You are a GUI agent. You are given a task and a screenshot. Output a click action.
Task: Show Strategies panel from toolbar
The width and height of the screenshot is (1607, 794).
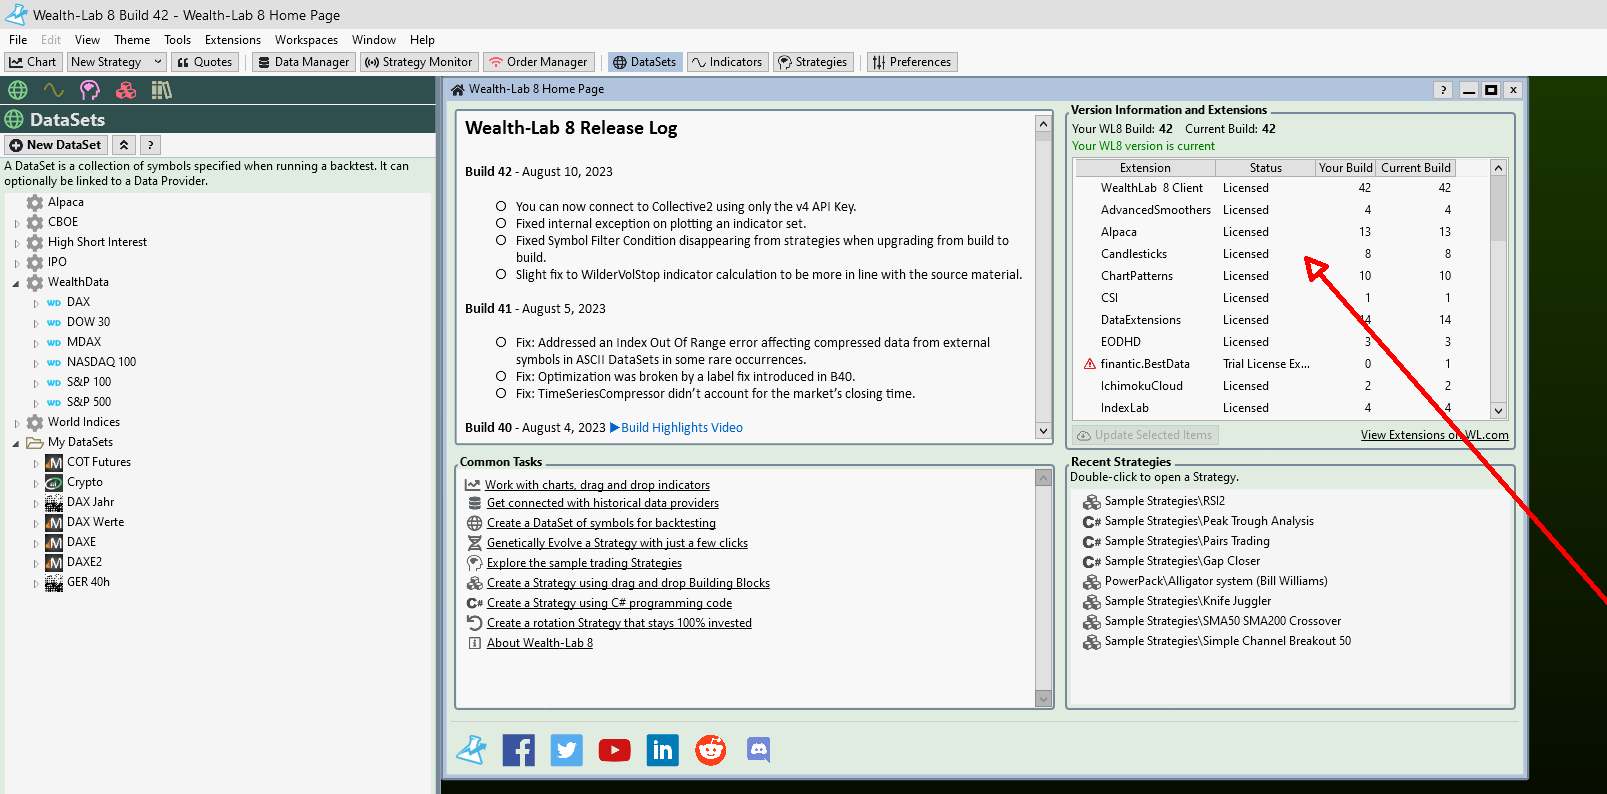[812, 62]
